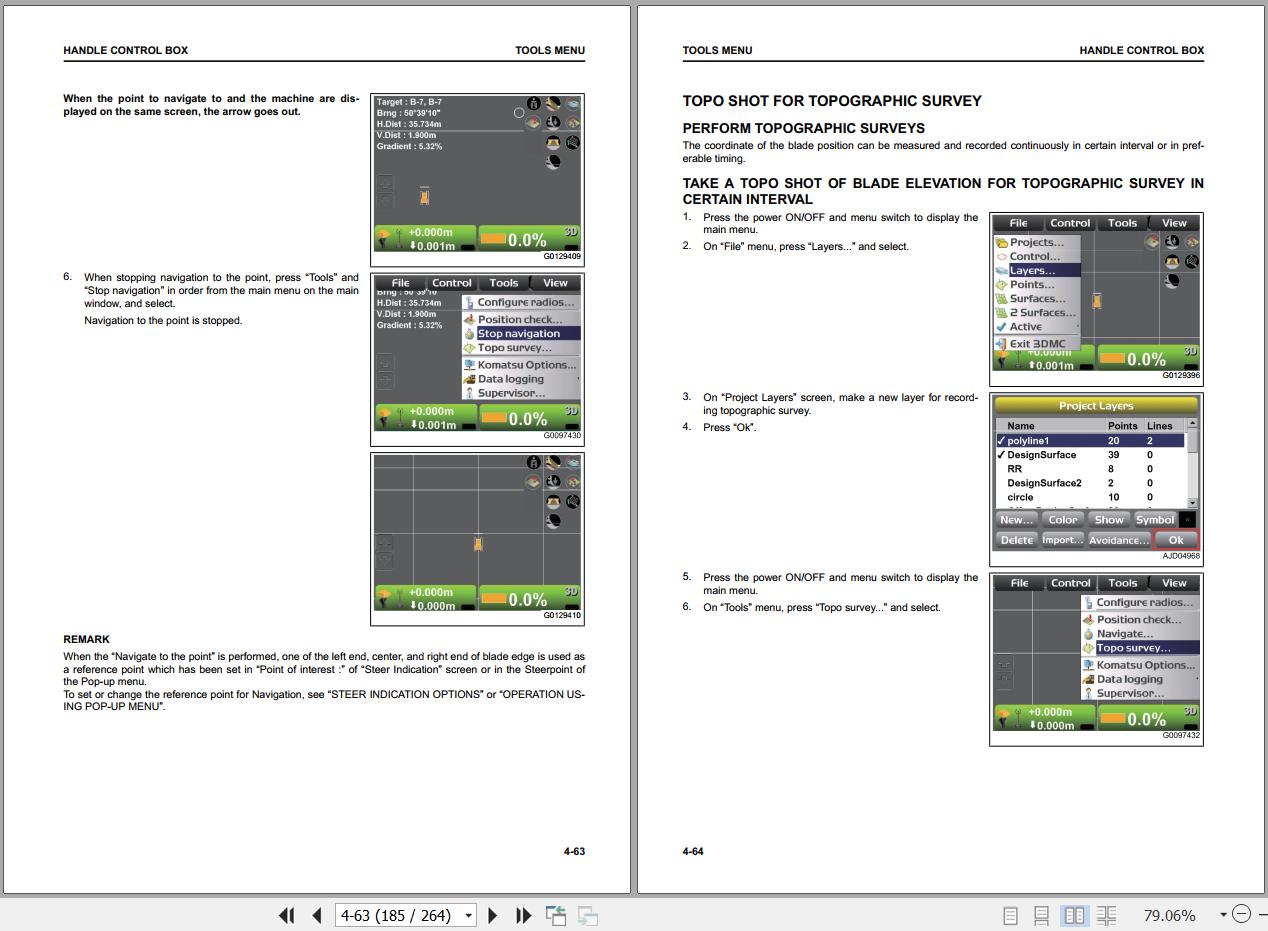
Task: Jump to the last page of the document
Action: click(523, 915)
